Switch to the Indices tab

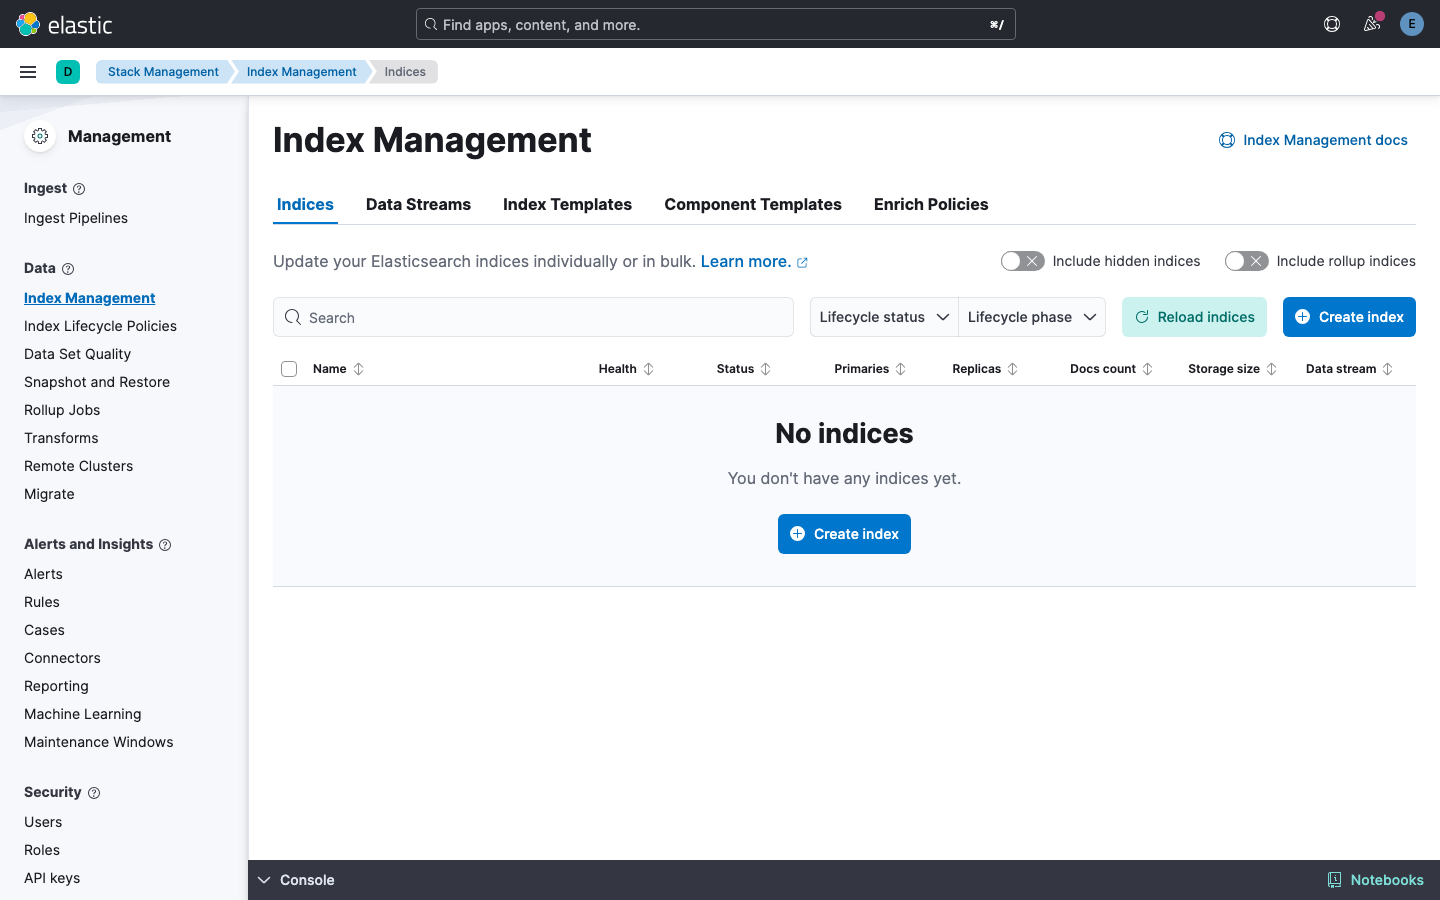tap(305, 204)
